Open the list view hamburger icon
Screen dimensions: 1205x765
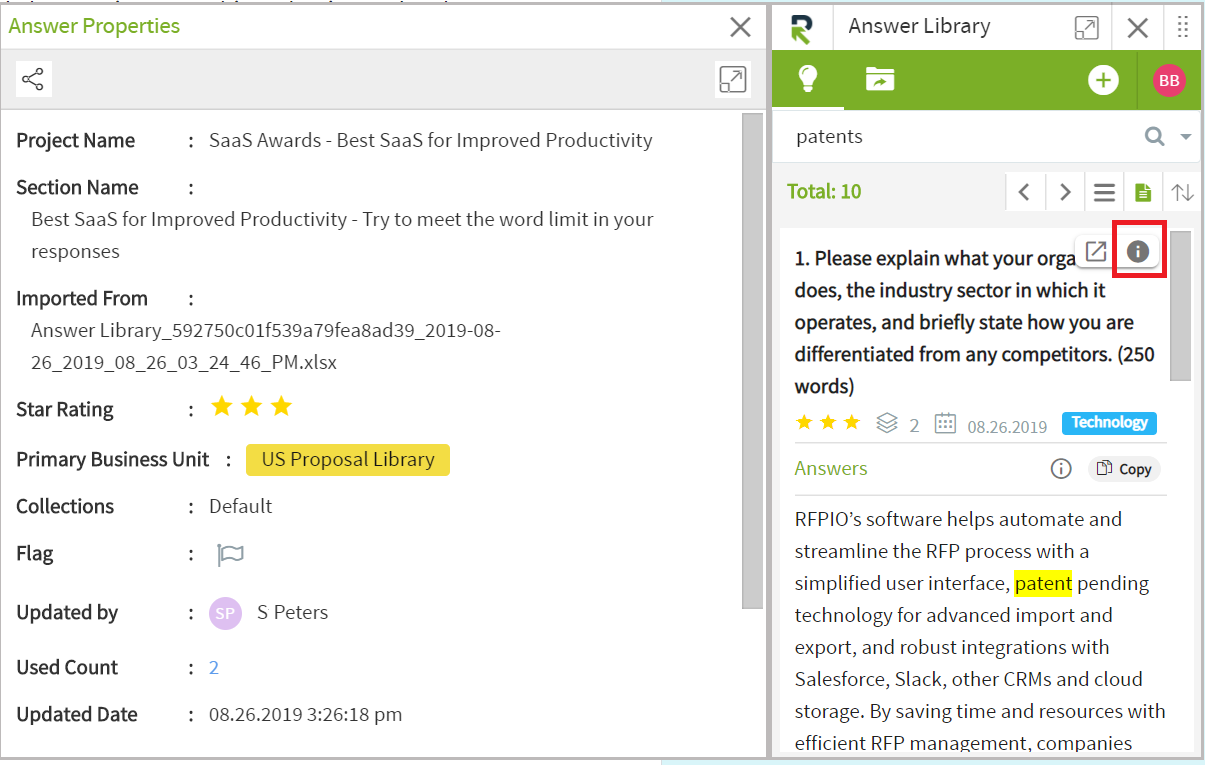(1104, 192)
